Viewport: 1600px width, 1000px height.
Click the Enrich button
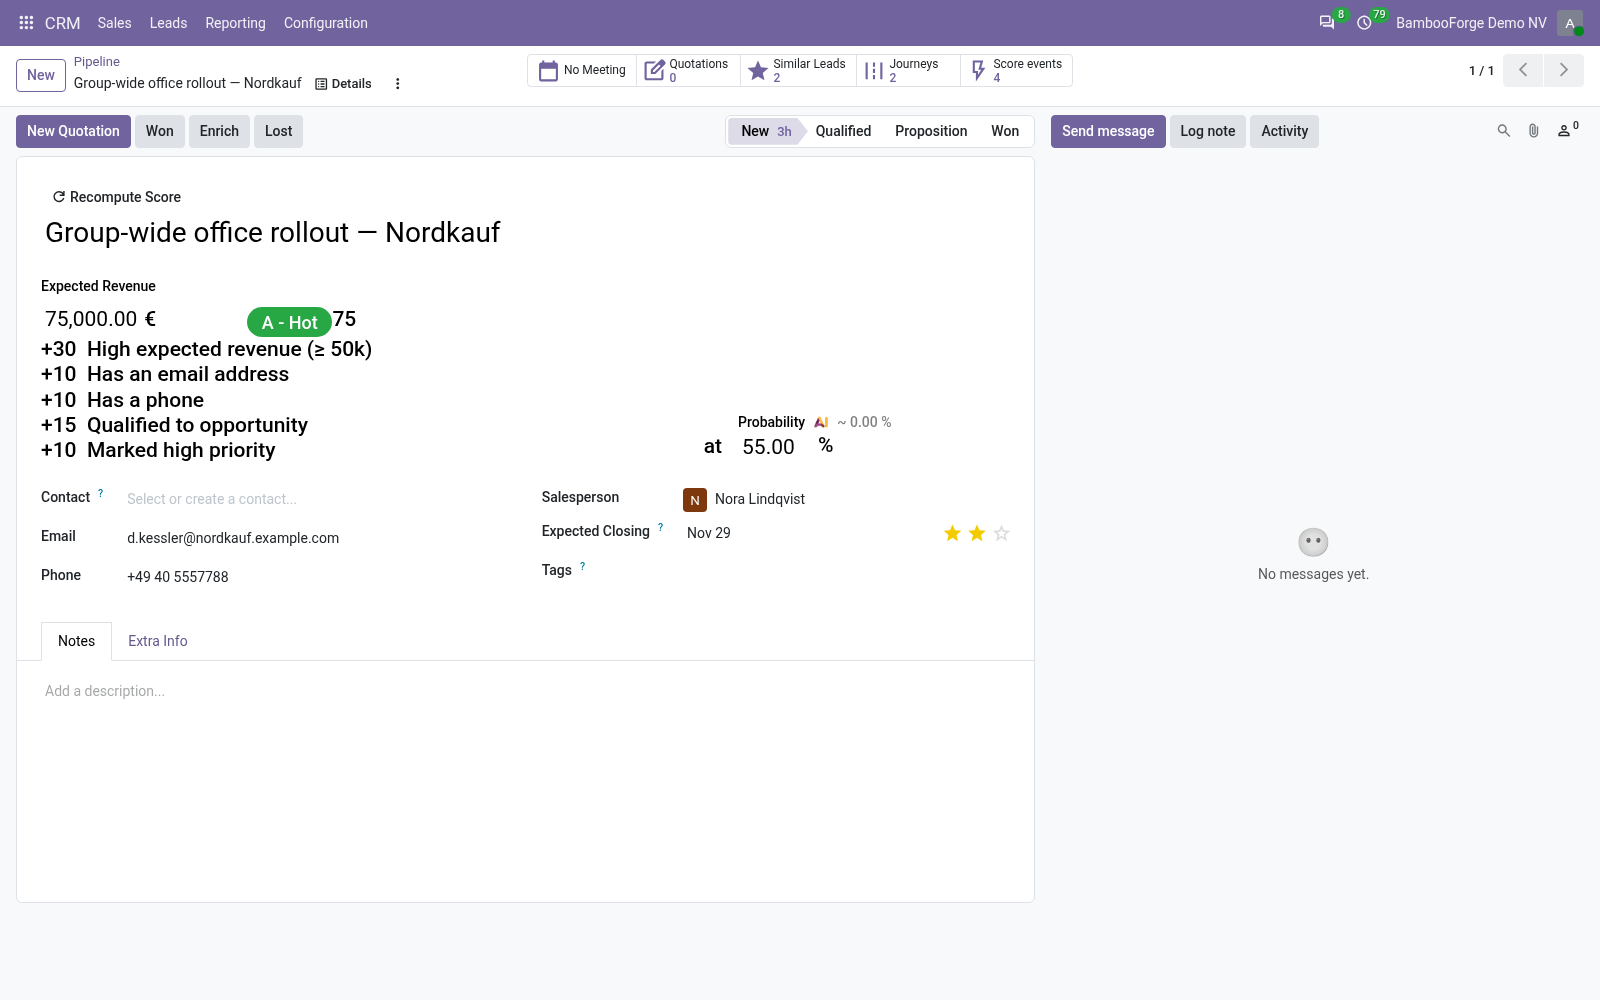(219, 131)
